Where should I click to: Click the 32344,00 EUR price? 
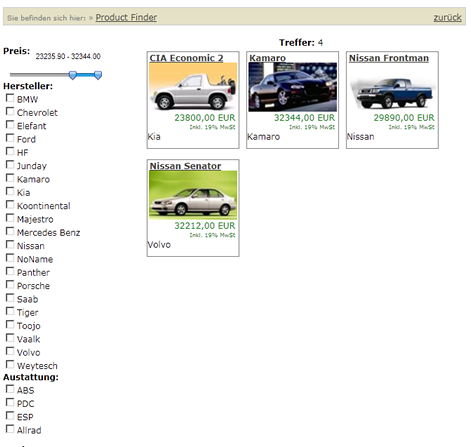coord(304,118)
